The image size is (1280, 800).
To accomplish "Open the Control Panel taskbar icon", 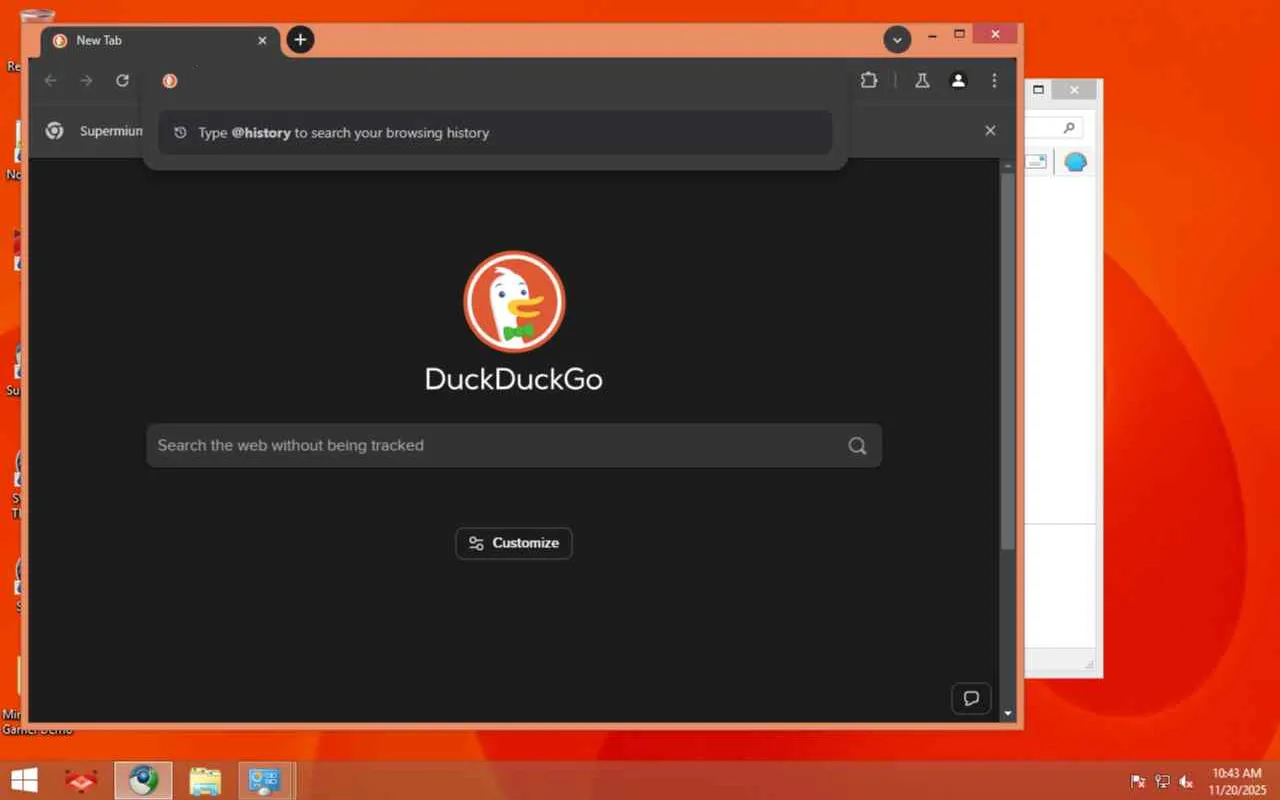I will (x=266, y=781).
